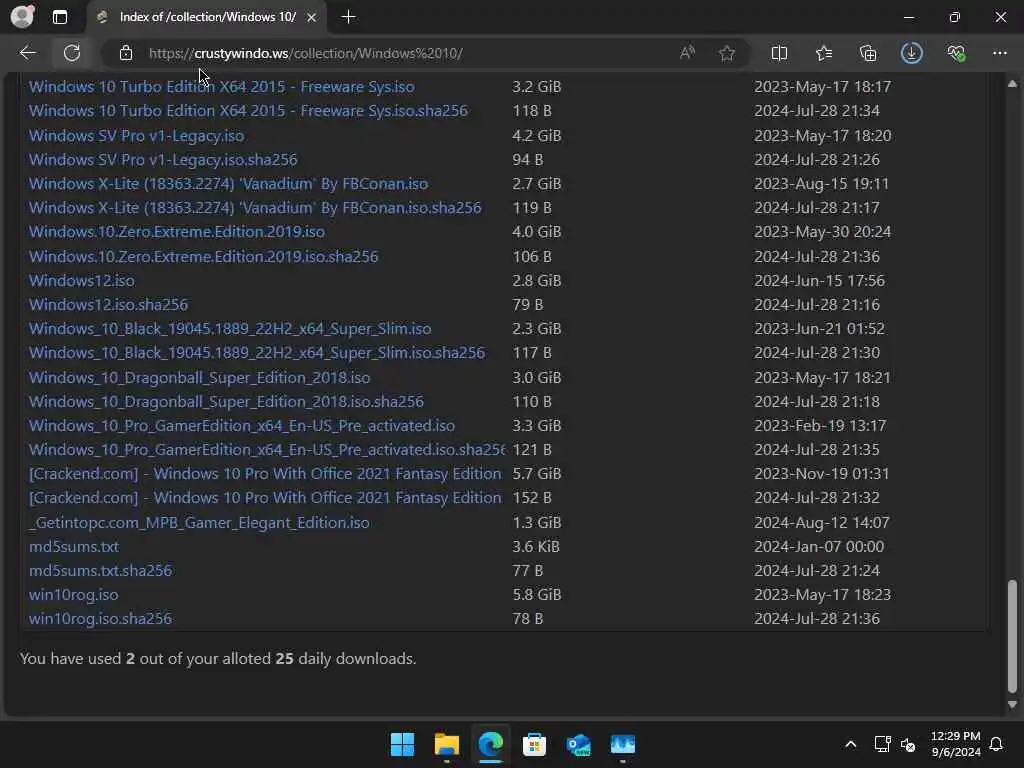Click scrollbar up arrow
Viewport: 1024px width, 768px height.
[1012, 84]
